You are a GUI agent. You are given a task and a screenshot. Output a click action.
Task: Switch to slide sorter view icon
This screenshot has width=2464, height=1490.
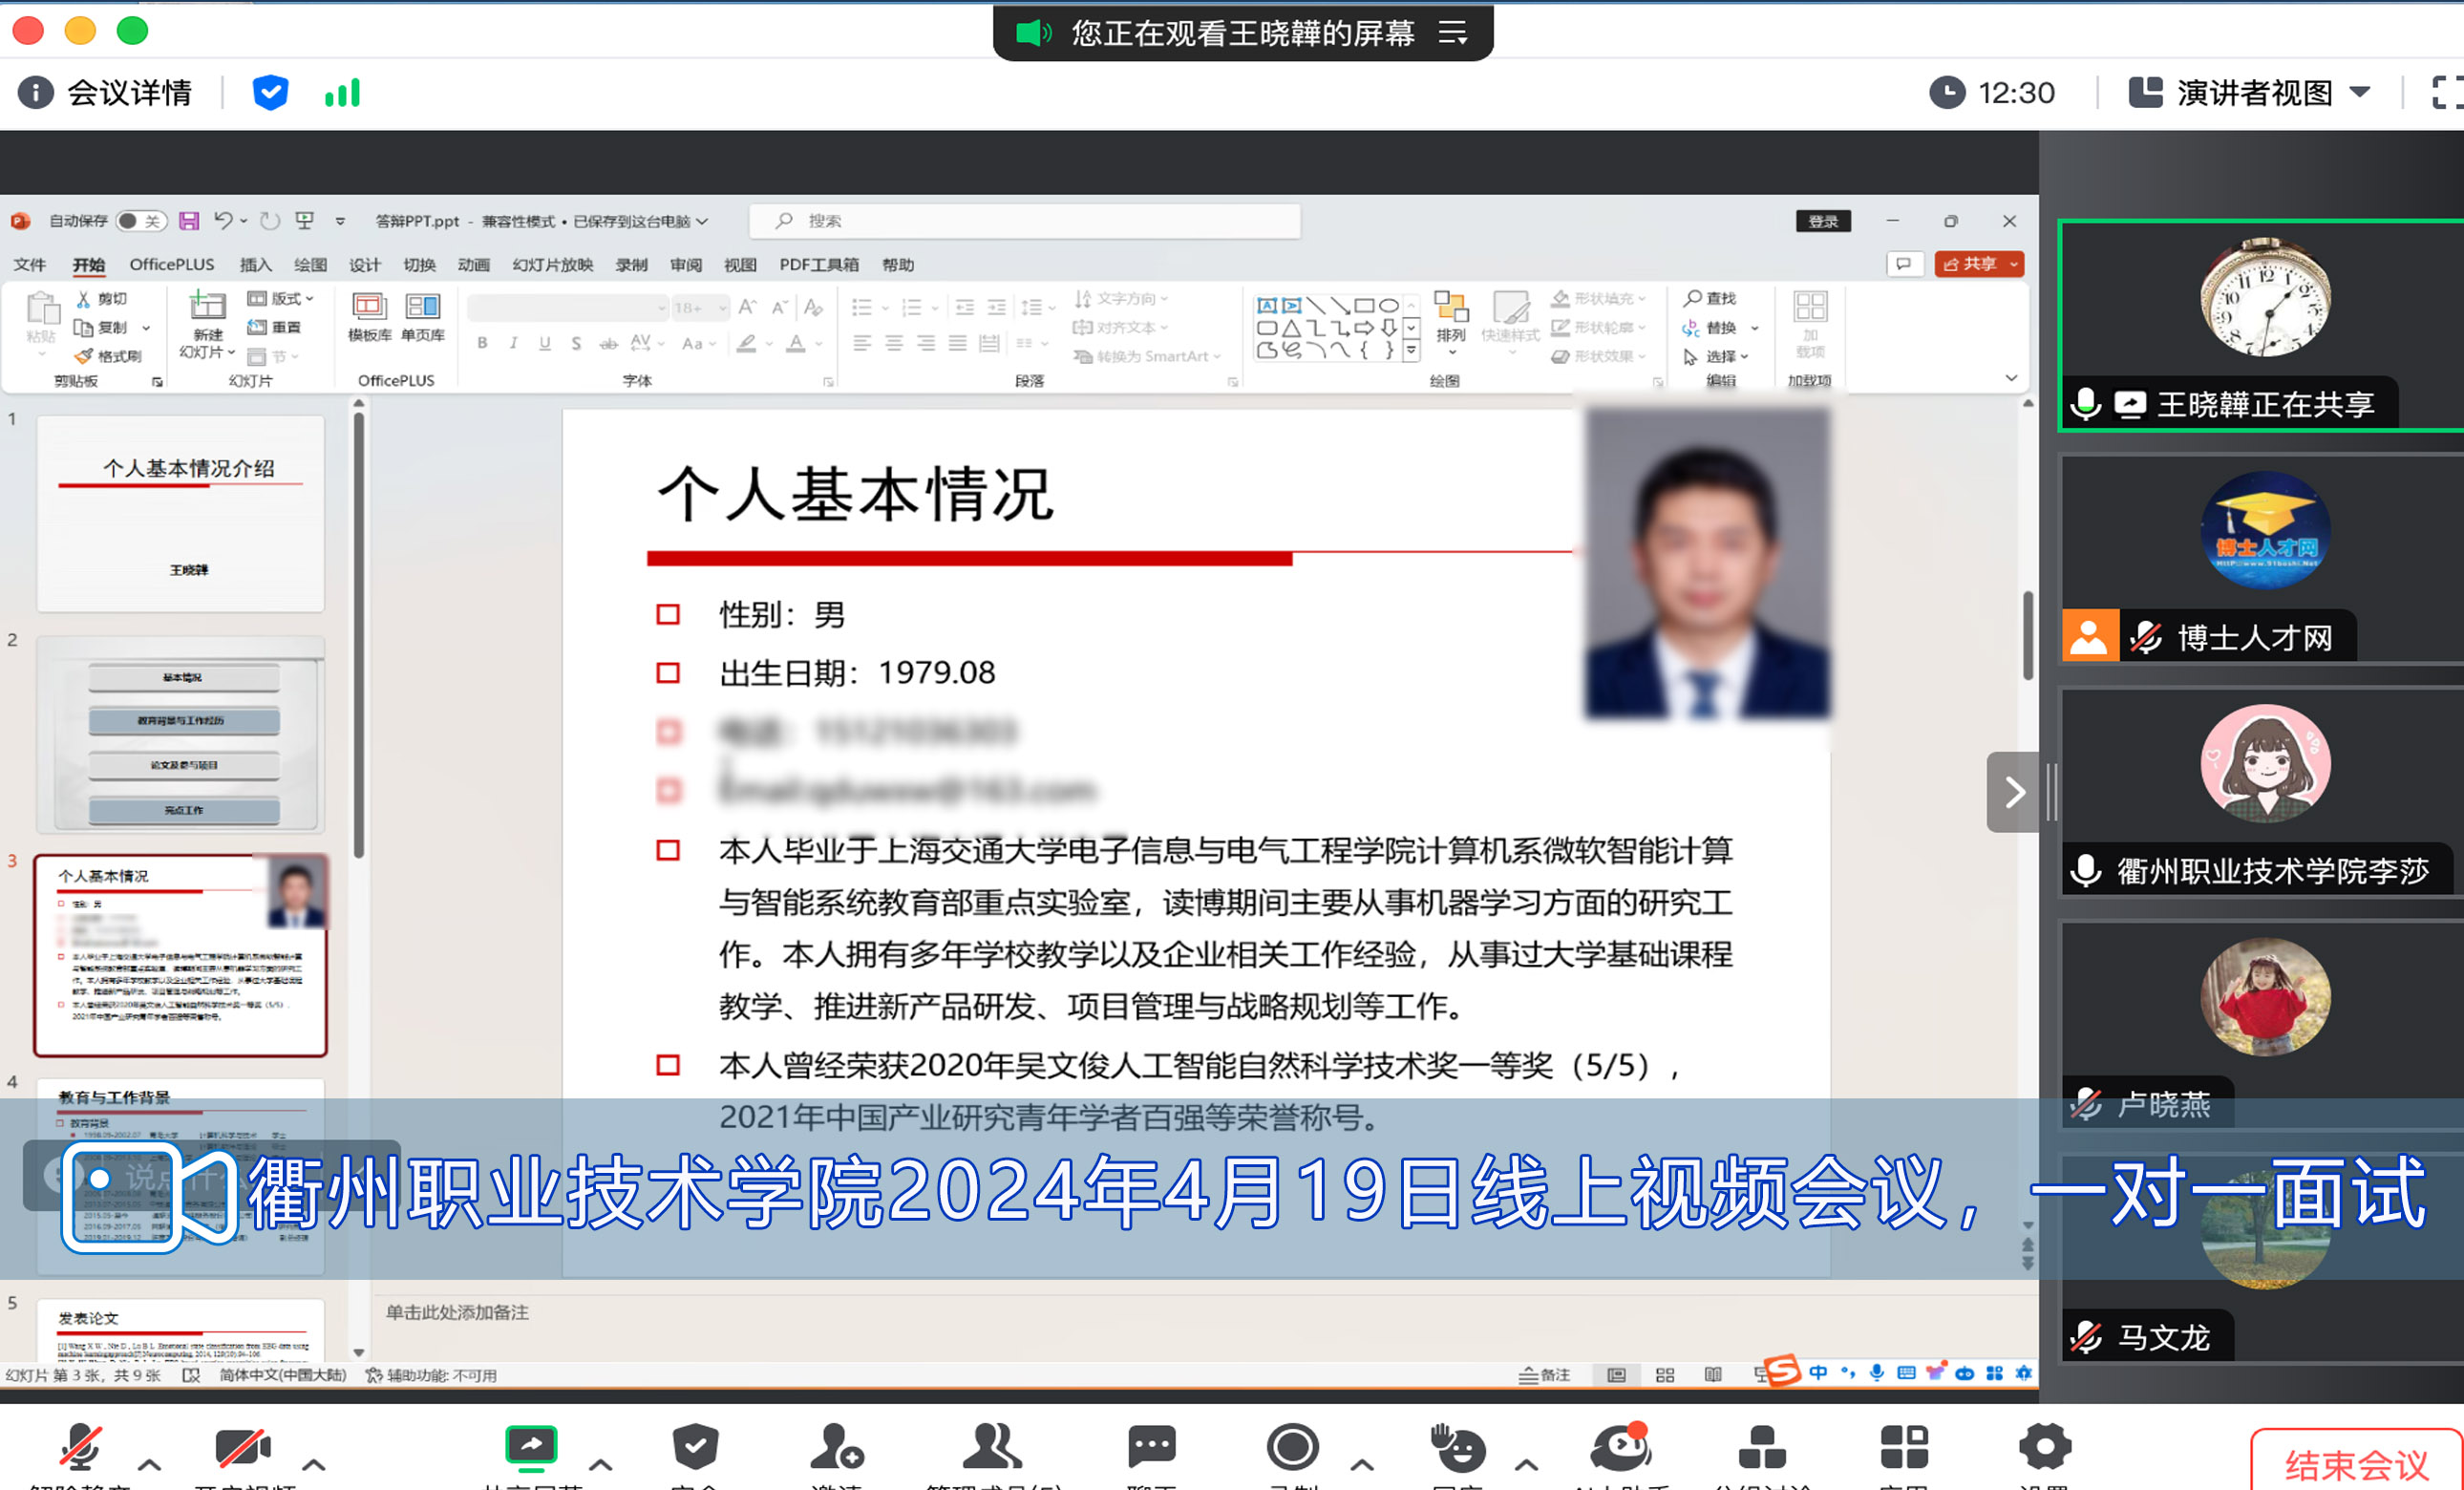click(x=1665, y=1375)
